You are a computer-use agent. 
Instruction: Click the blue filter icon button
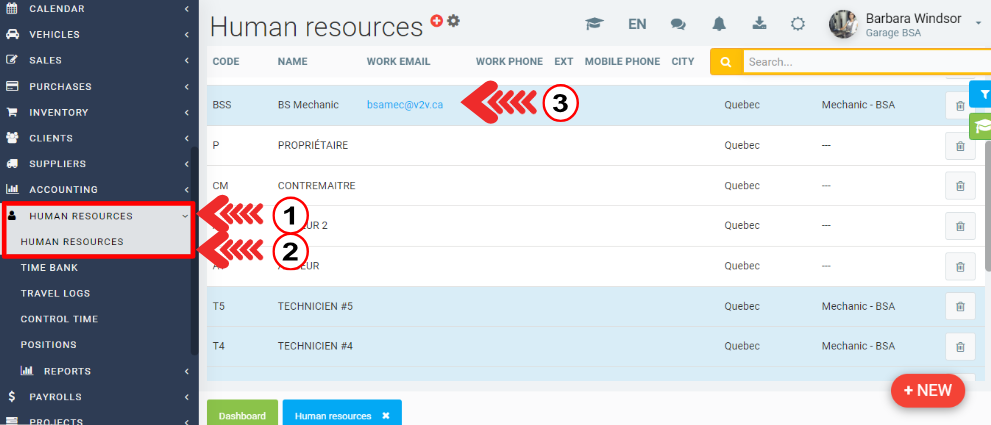tap(983, 95)
